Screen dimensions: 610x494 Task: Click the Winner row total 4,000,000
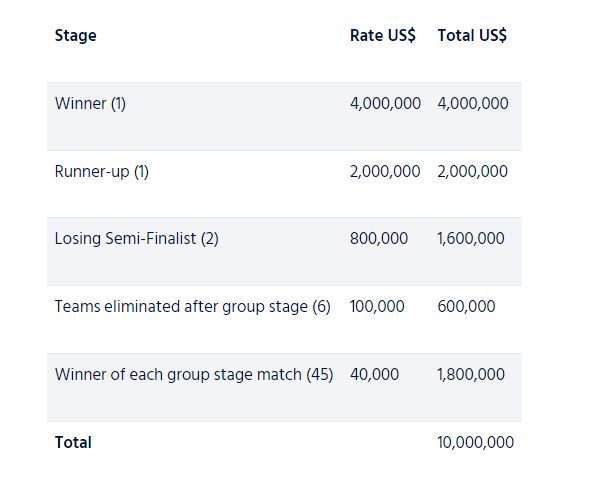click(473, 103)
